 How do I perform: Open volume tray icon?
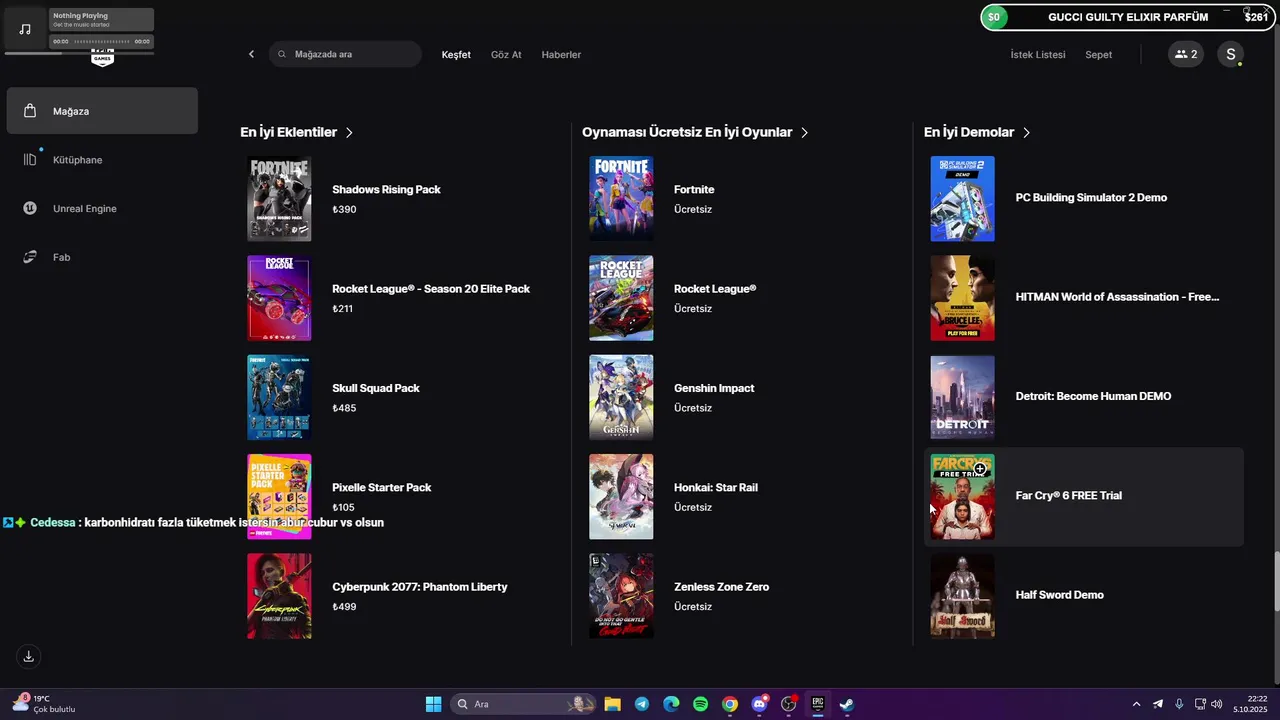coord(1217,704)
